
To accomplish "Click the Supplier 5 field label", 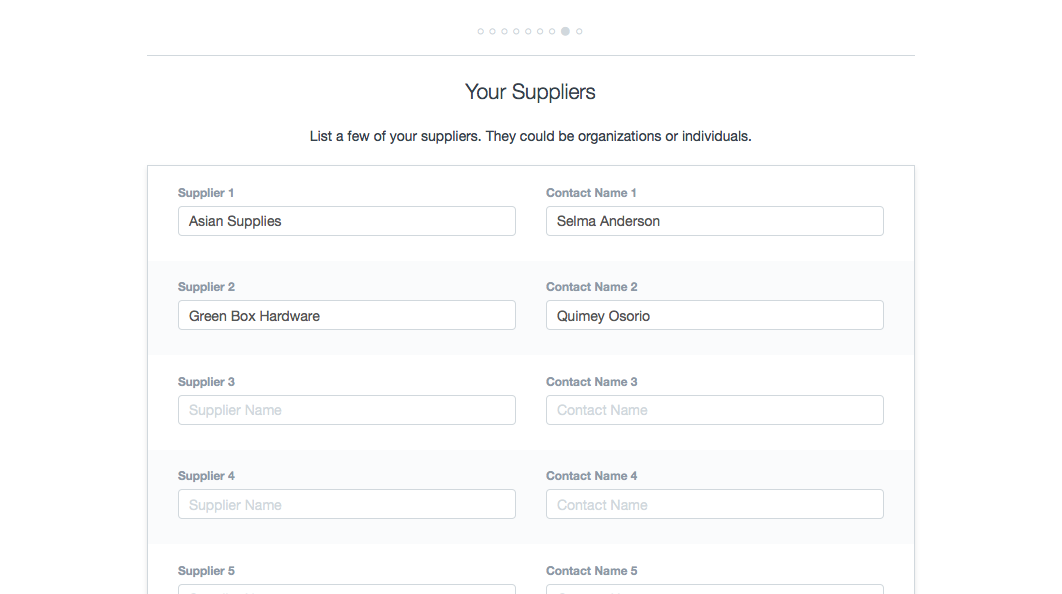I will (x=206, y=571).
